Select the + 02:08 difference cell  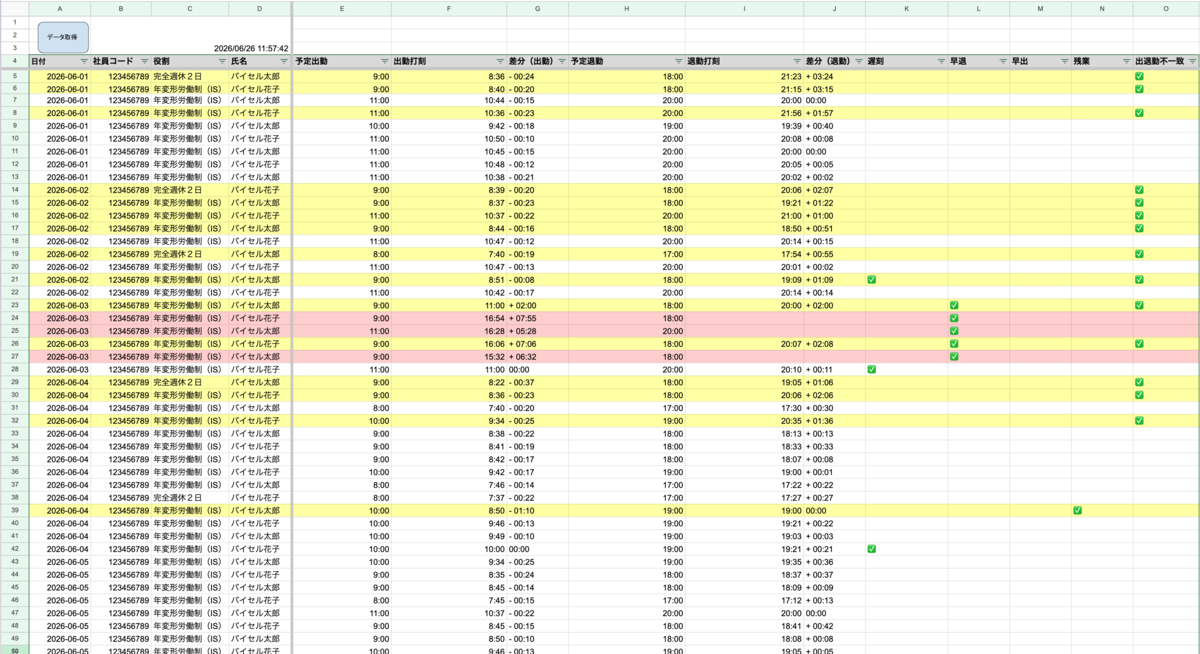point(834,344)
